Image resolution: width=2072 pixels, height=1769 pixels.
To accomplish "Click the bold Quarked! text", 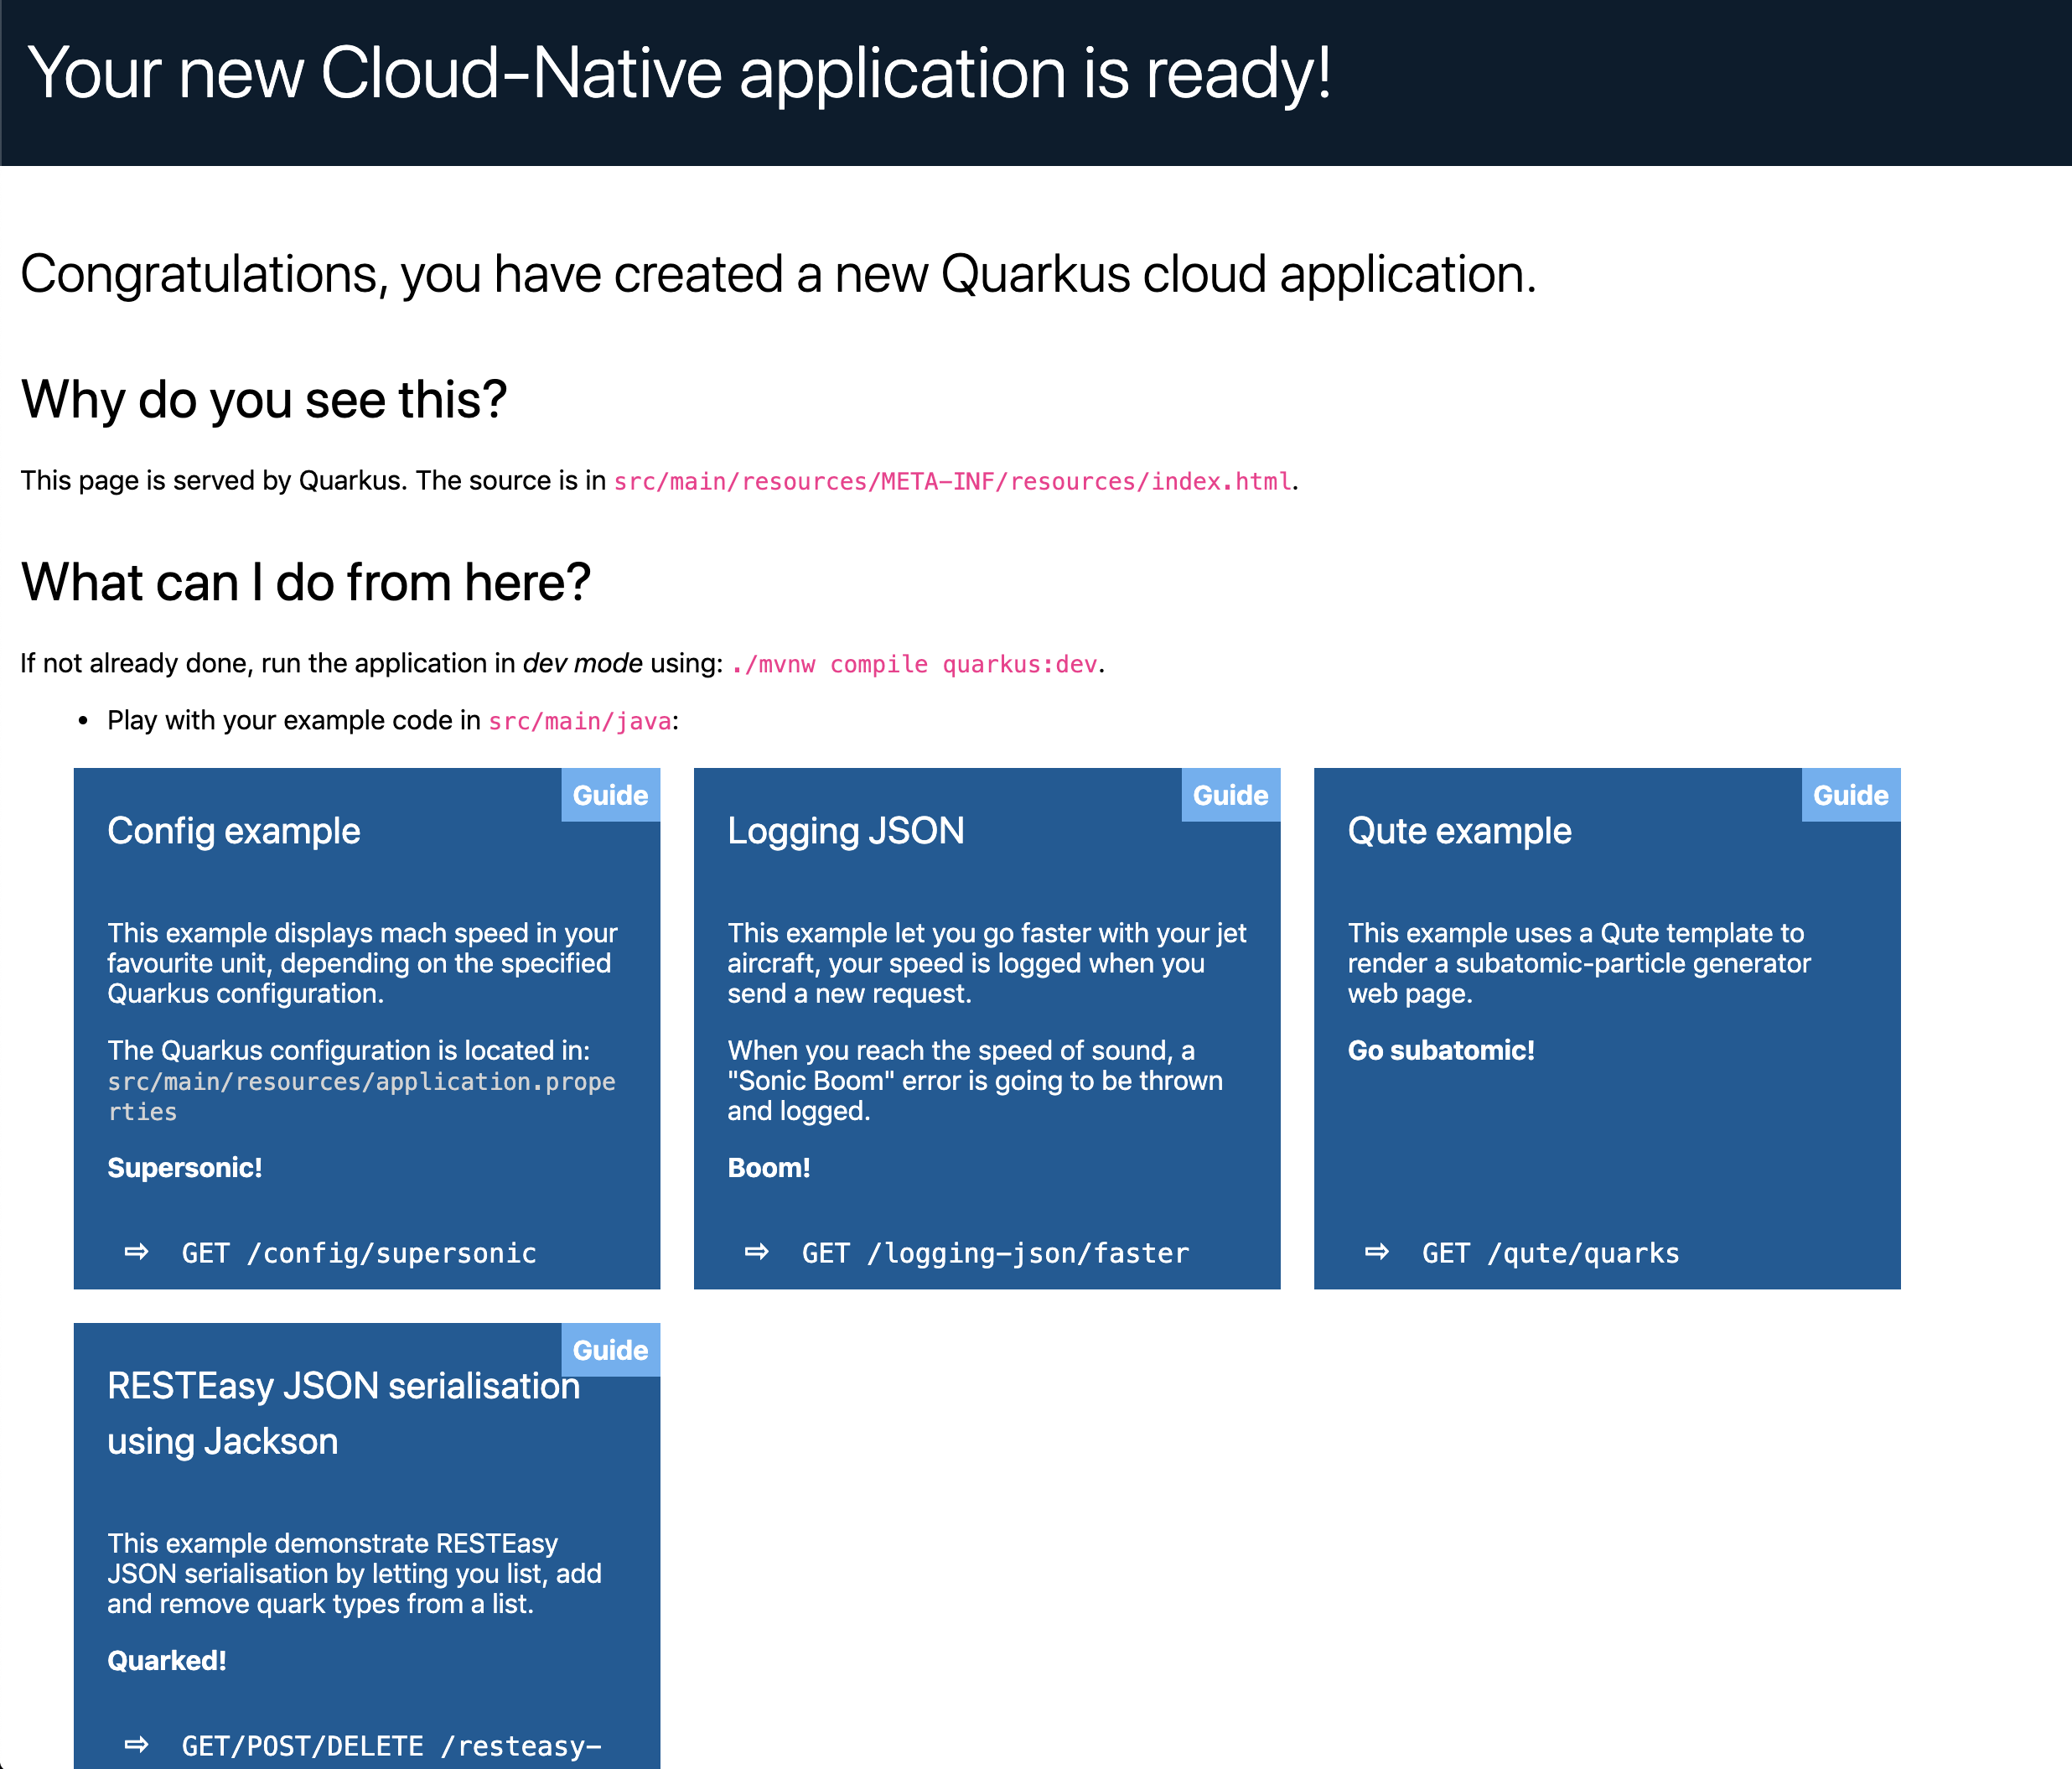I will pos(167,1661).
